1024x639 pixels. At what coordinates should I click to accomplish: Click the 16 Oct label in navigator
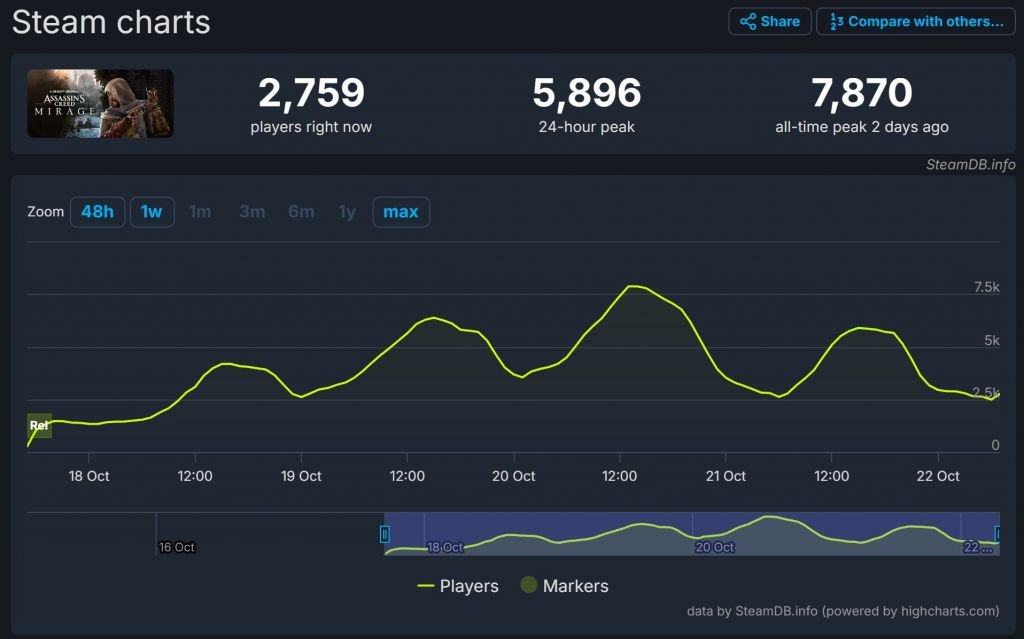(177, 547)
